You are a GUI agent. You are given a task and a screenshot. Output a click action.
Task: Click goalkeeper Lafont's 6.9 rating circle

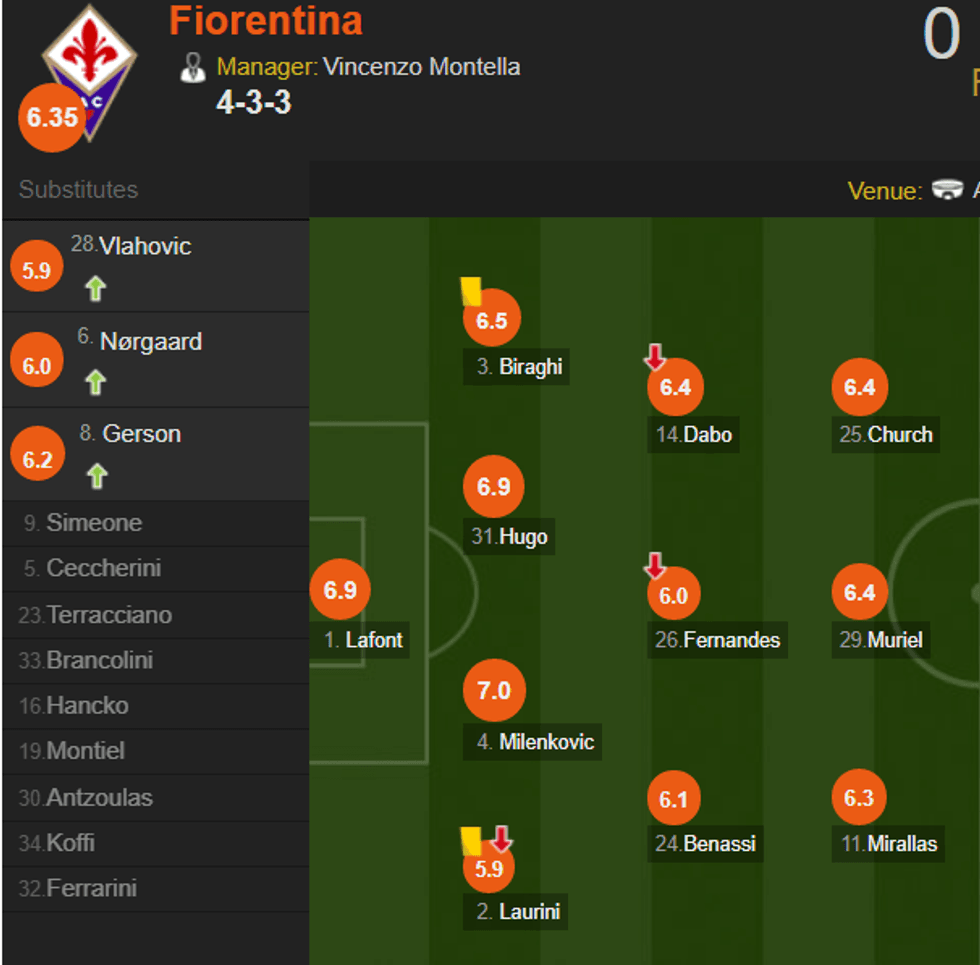(x=340, y=590)
